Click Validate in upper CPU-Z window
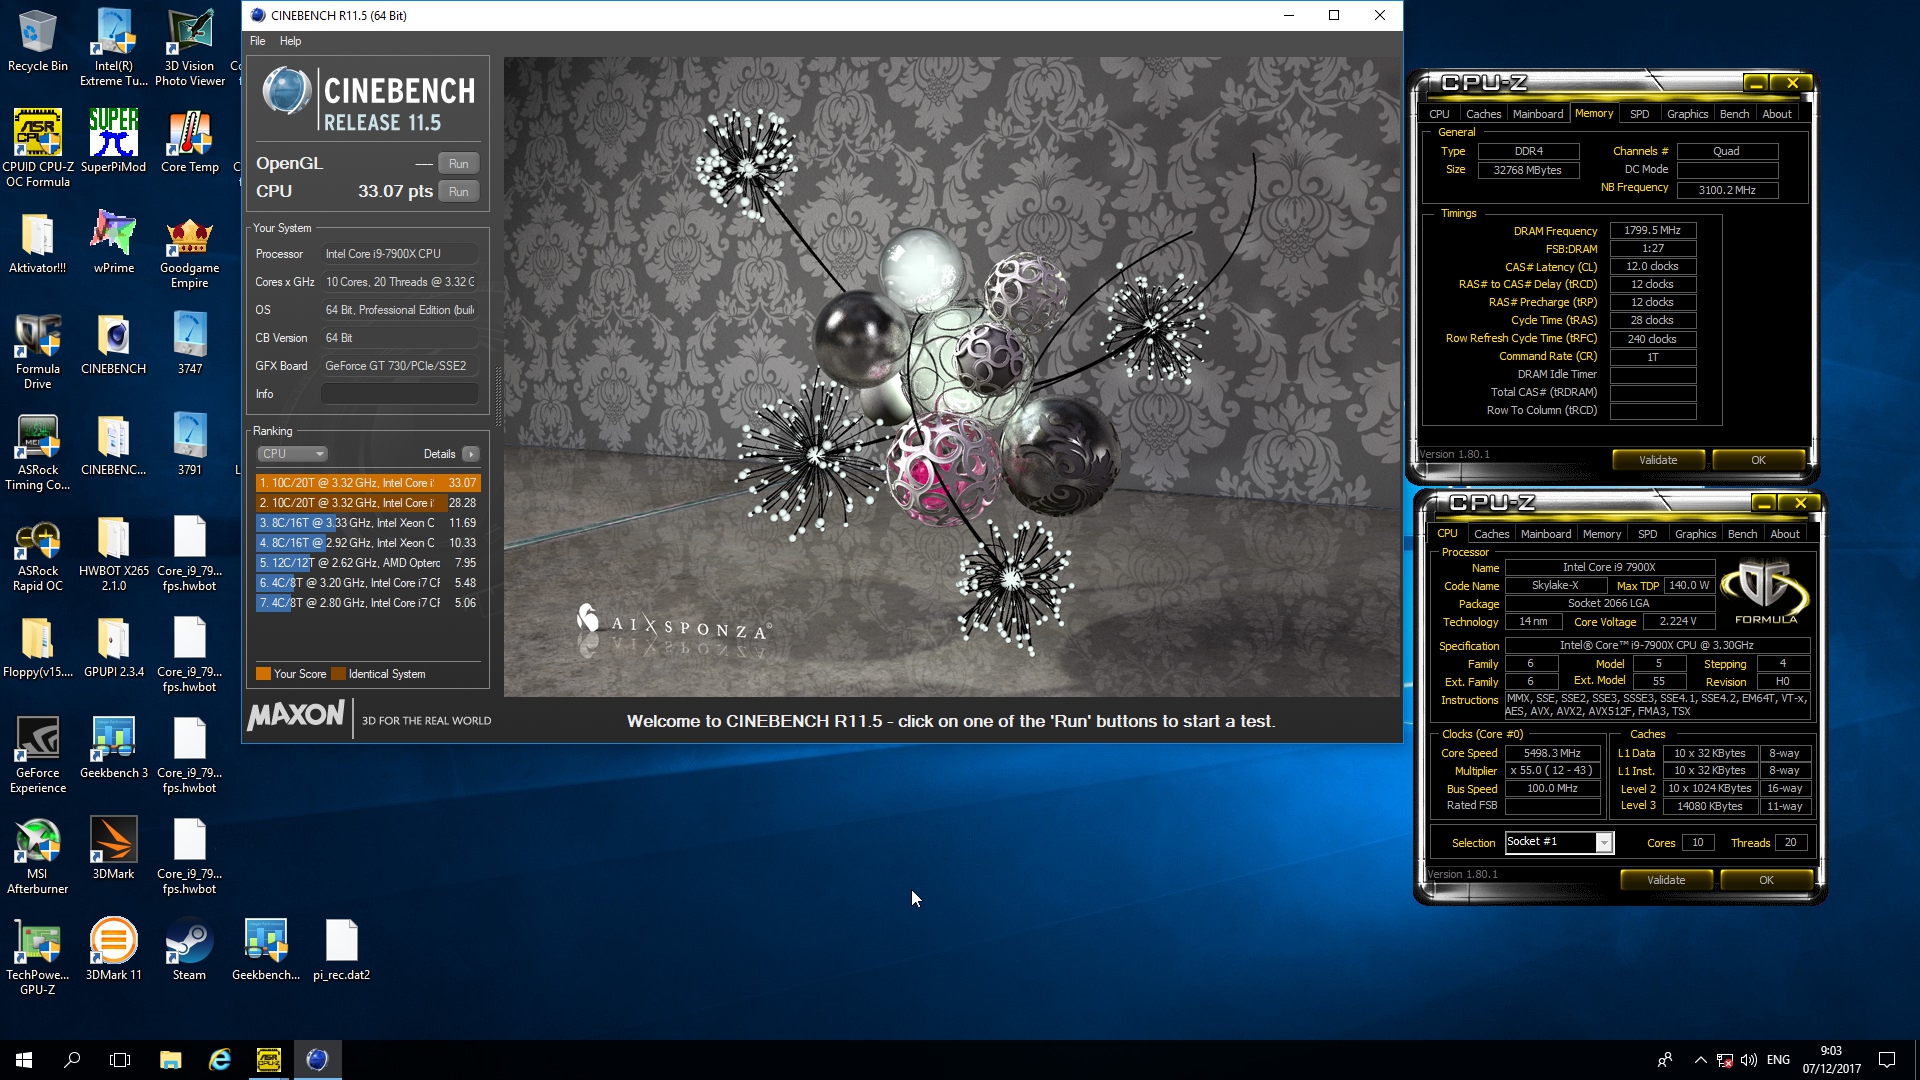 (x=1658, y=460)
